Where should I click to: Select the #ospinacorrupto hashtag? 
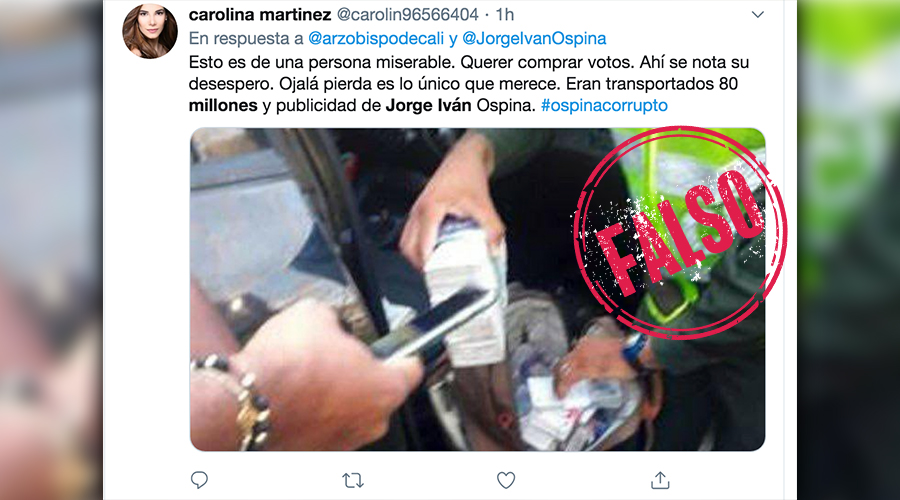(604, 106)
